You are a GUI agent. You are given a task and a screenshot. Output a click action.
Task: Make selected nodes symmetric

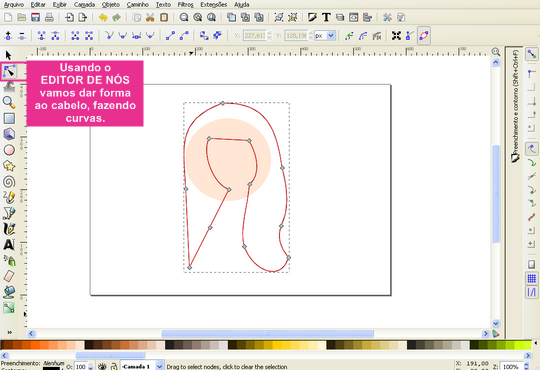[x=136, y=35]
